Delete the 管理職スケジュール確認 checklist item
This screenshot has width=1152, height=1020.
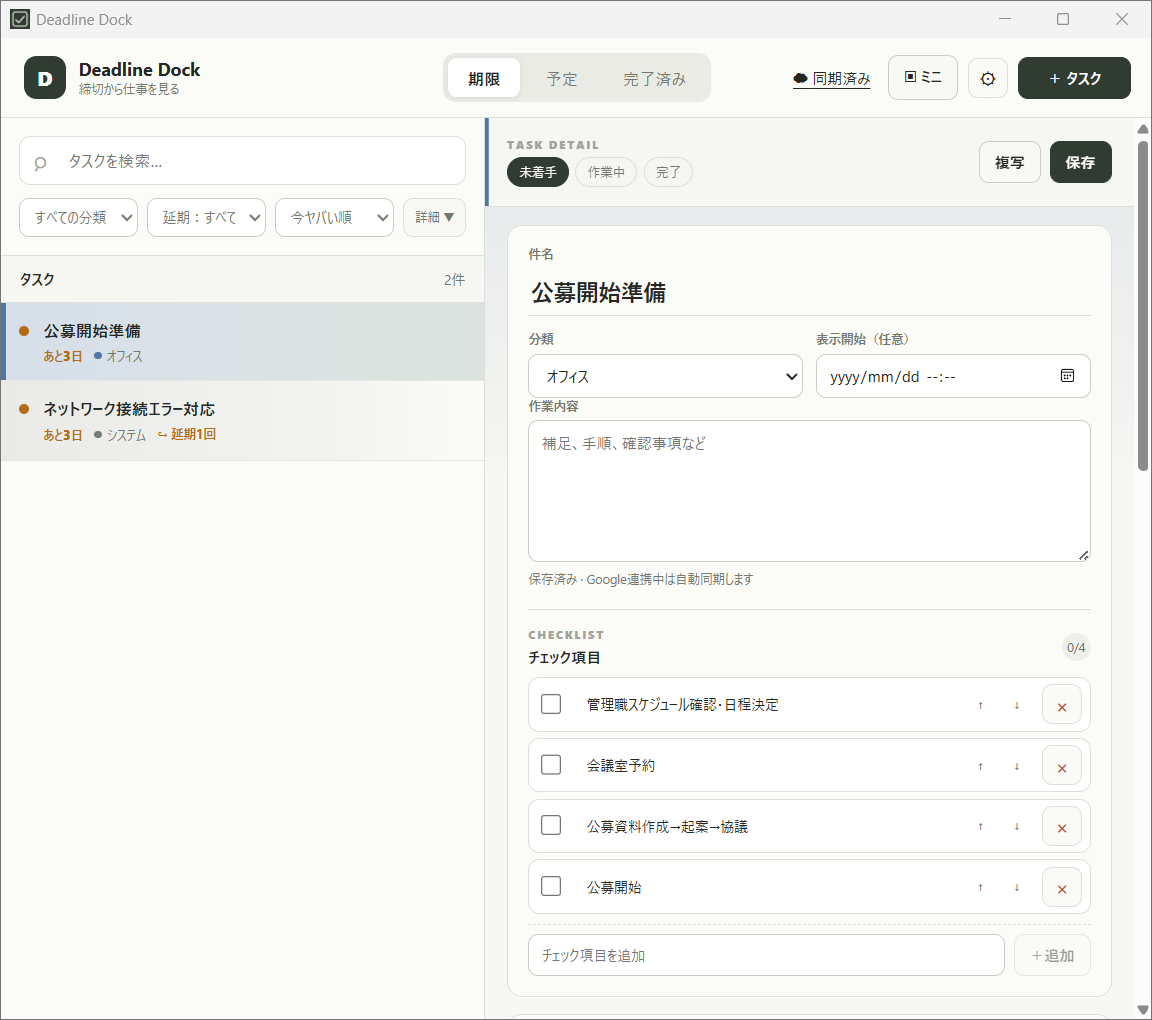pos(1062,705)
